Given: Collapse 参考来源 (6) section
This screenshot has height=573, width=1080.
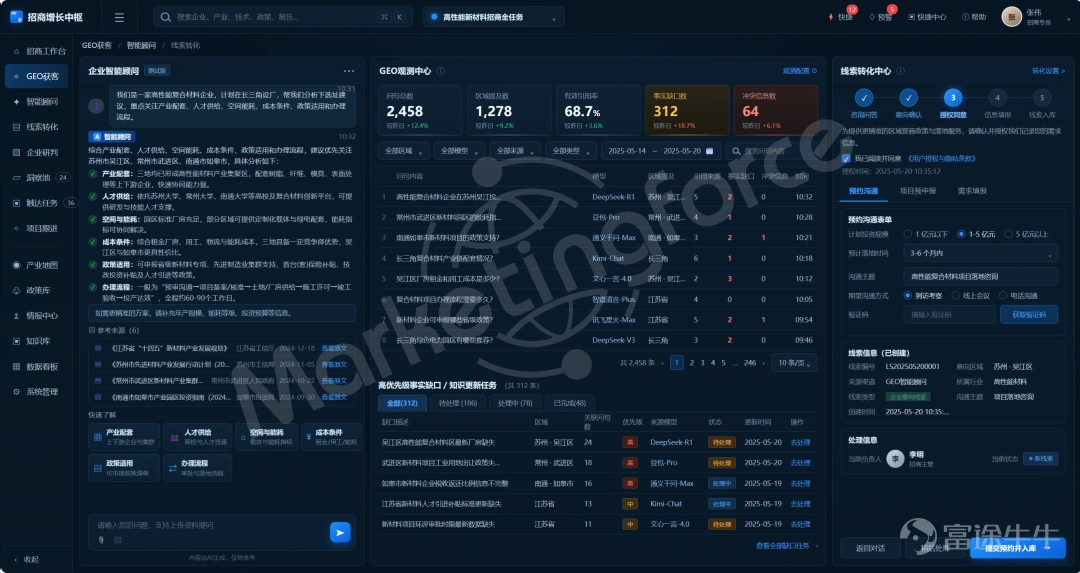Looking at the screenshot, I should [x=114, y=331].
